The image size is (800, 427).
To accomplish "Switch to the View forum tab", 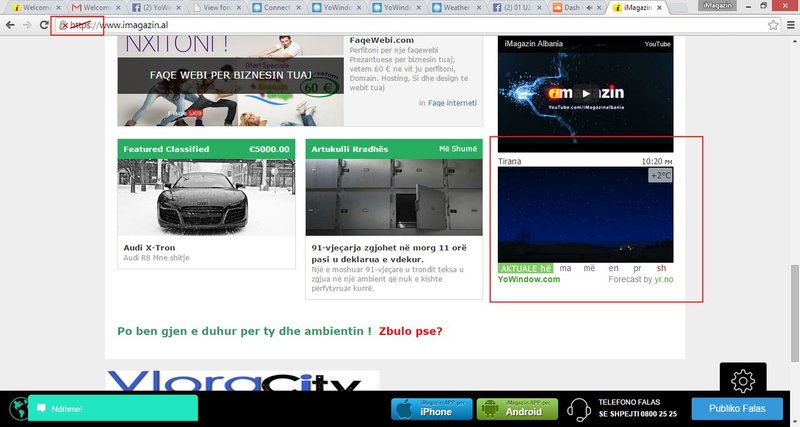I will (216, 8).
